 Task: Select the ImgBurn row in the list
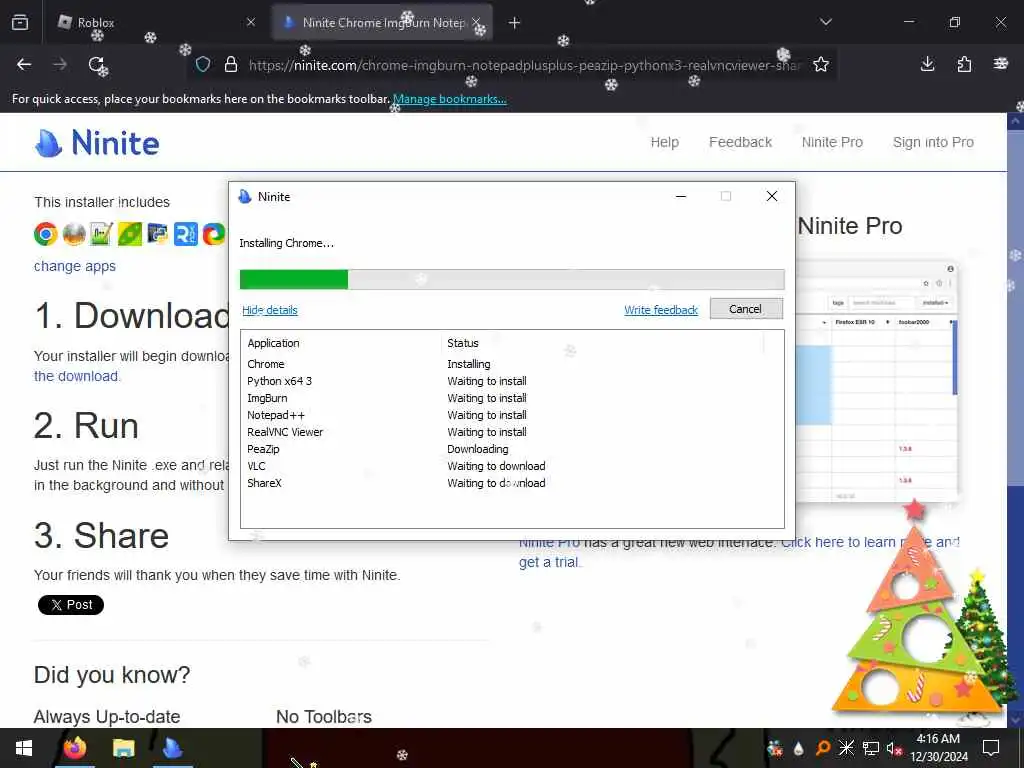512,398
